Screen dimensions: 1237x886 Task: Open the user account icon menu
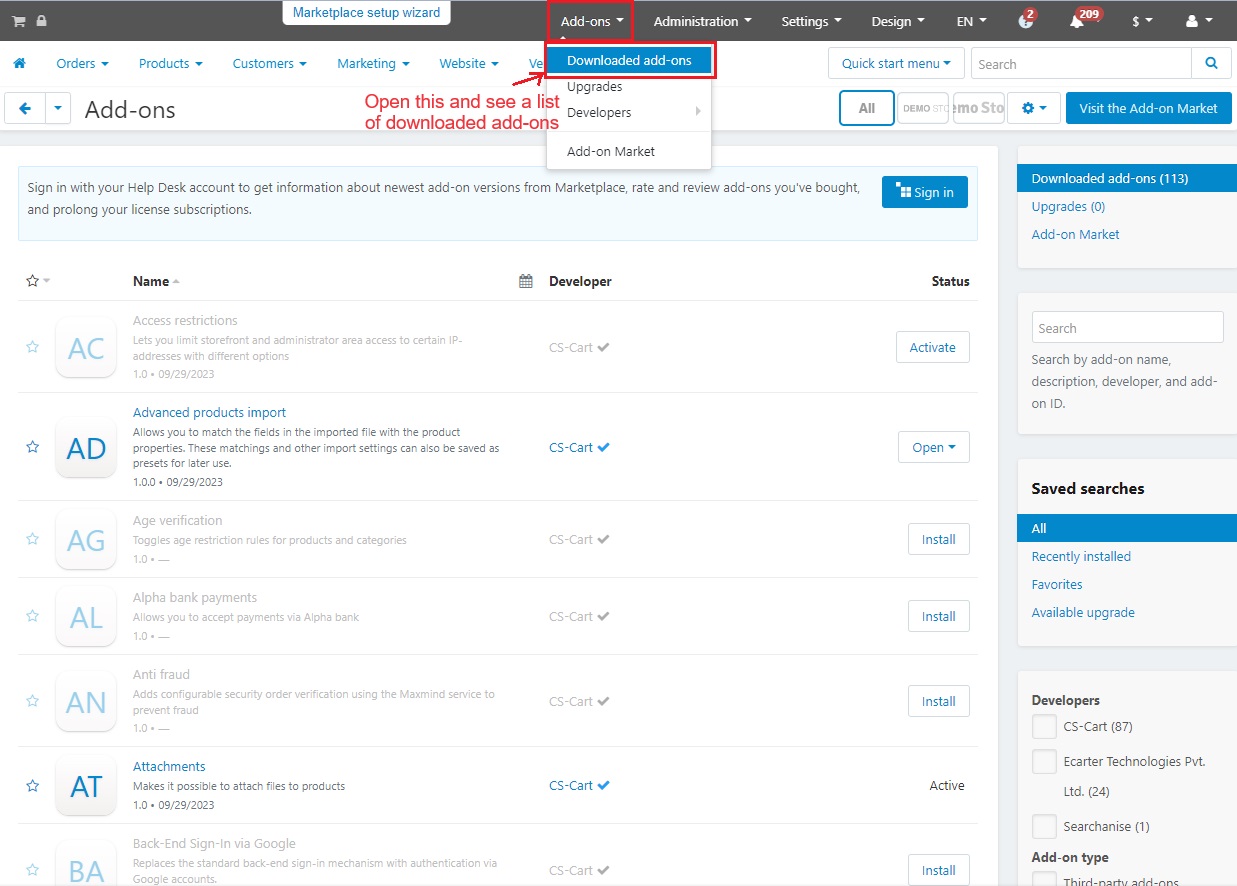click(1198, 21)
